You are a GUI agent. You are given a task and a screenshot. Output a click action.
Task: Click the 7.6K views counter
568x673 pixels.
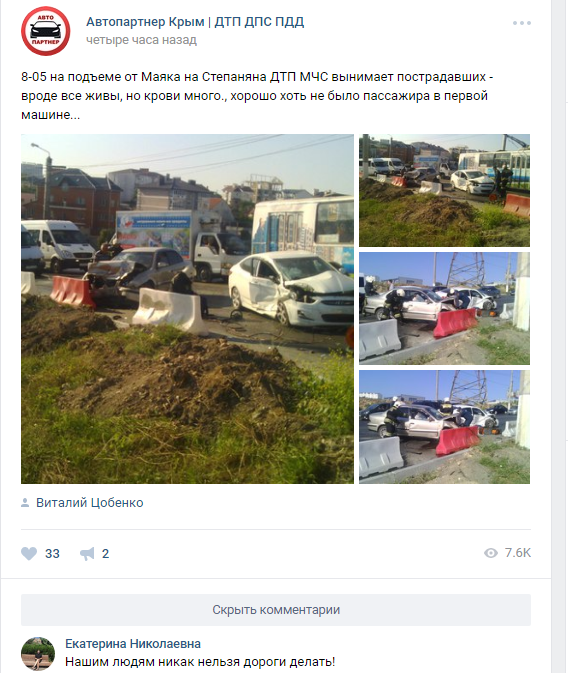tap(518, 553)
